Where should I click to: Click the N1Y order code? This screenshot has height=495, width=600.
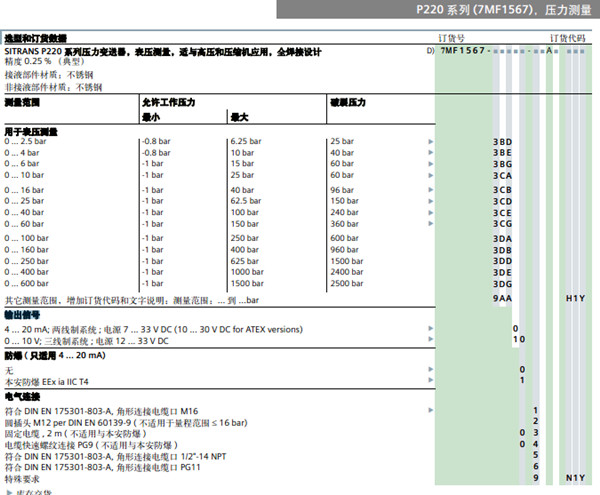[x=576, y=478]
